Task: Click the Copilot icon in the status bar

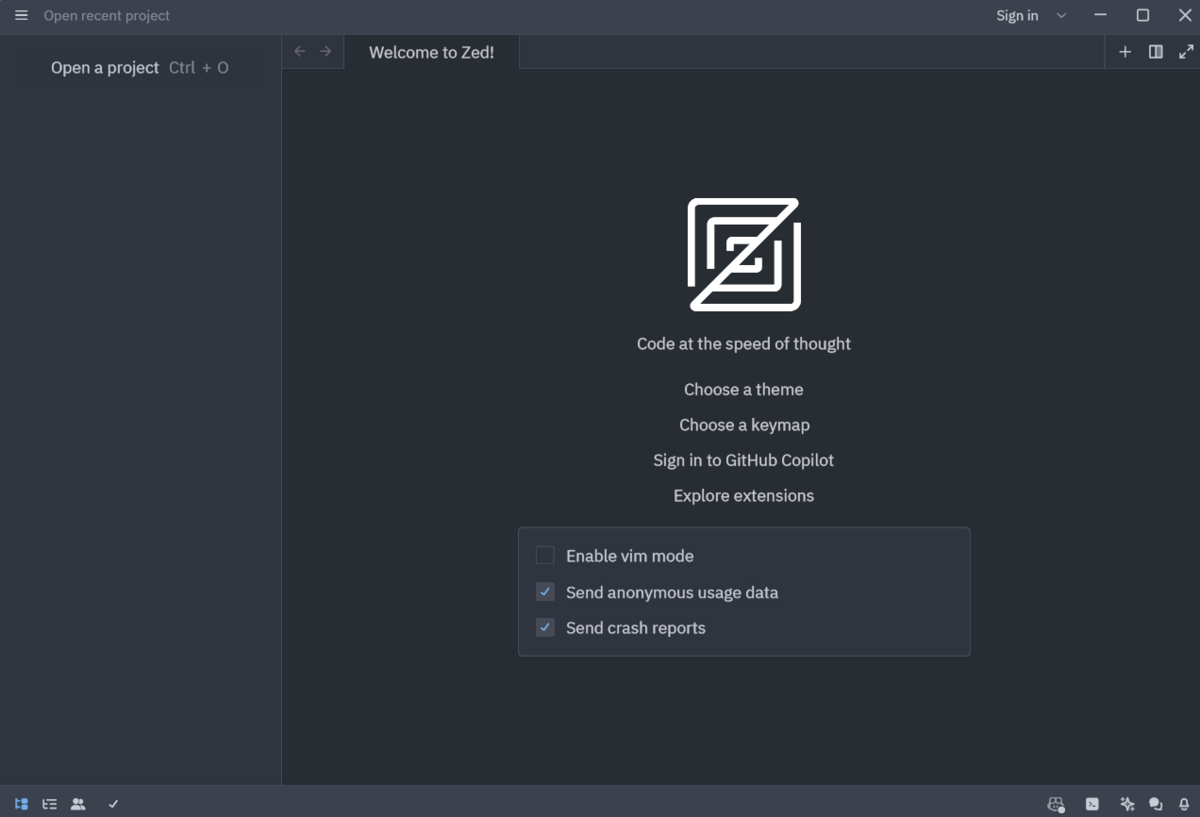Action: pos(1055,803)
